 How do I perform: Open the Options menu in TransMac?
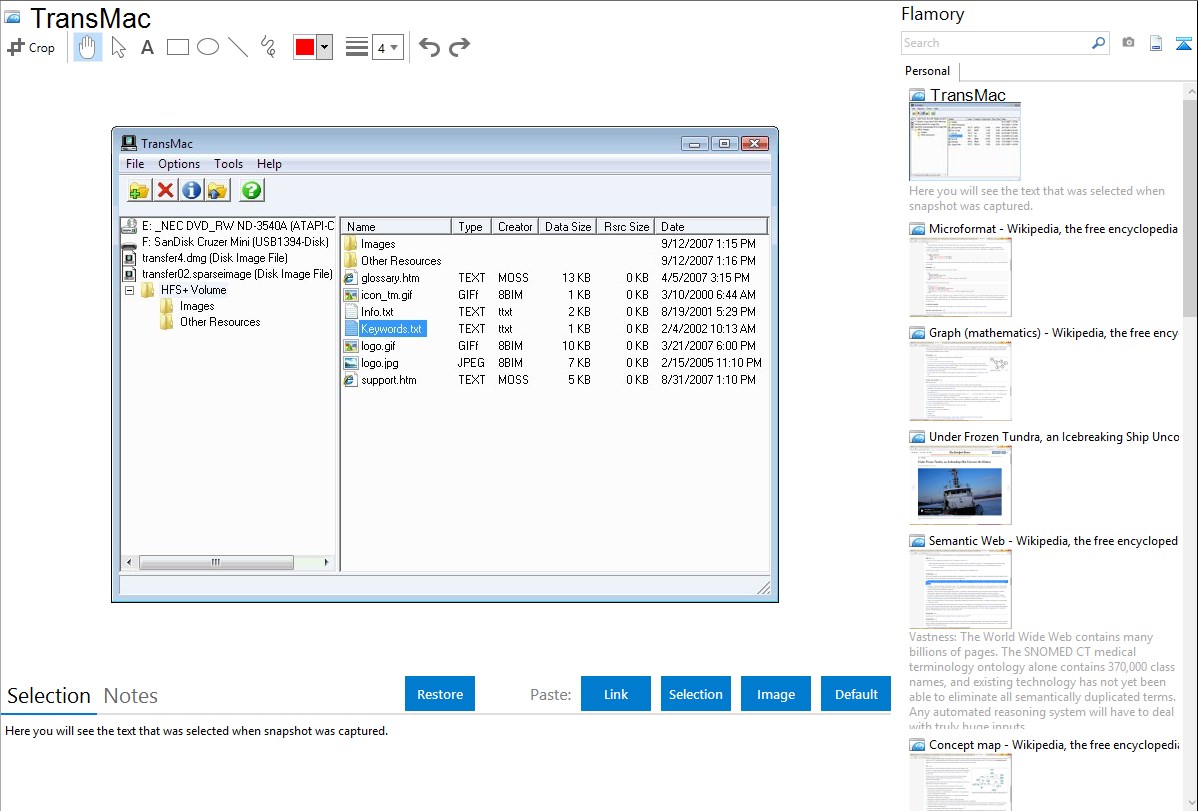(179, 164)
